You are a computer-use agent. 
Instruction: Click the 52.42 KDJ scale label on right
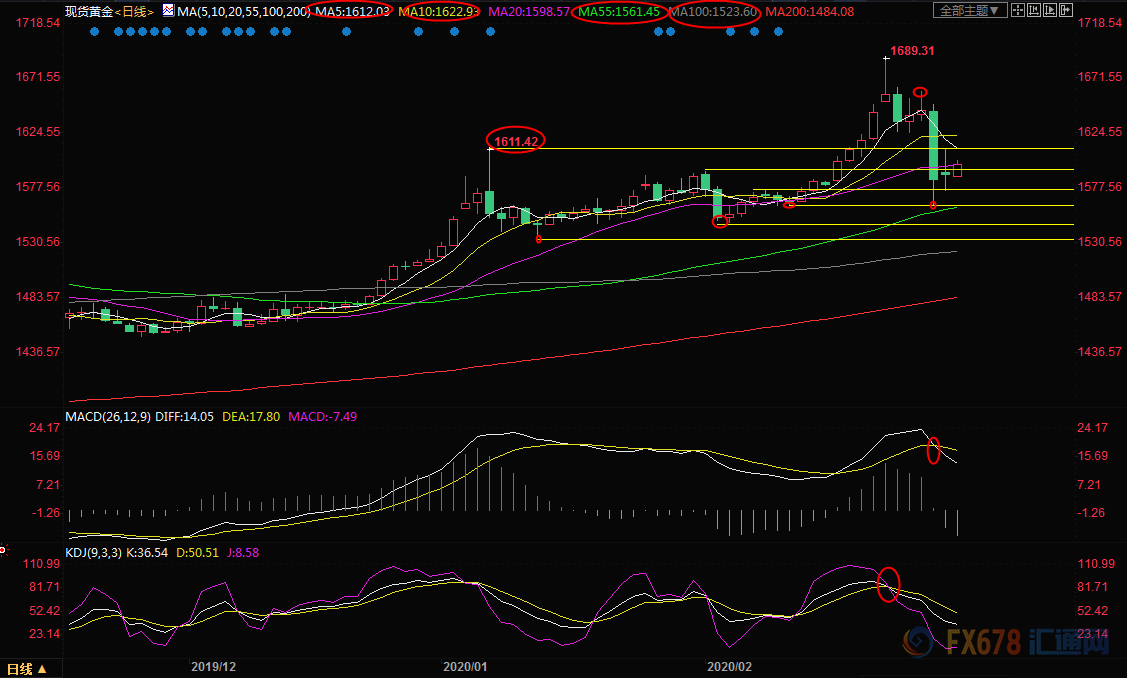tap(1092, 611)
